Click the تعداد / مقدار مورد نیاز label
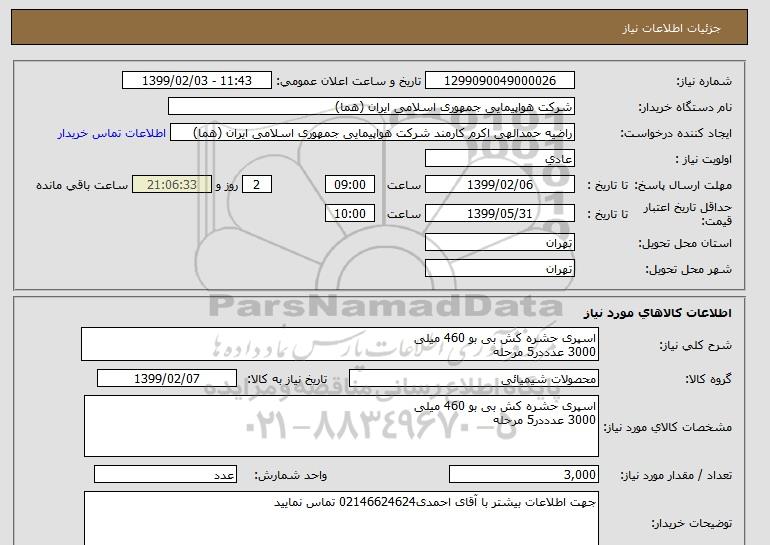The image size is (770, 545). 676,475
